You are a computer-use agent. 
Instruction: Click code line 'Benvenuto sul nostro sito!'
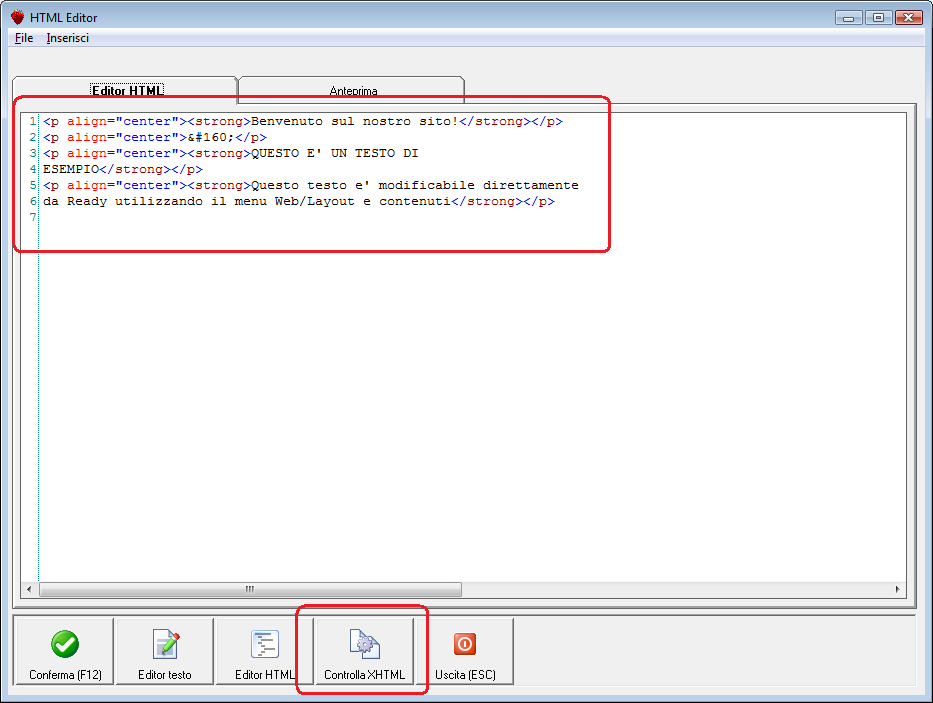coord(355,121)
